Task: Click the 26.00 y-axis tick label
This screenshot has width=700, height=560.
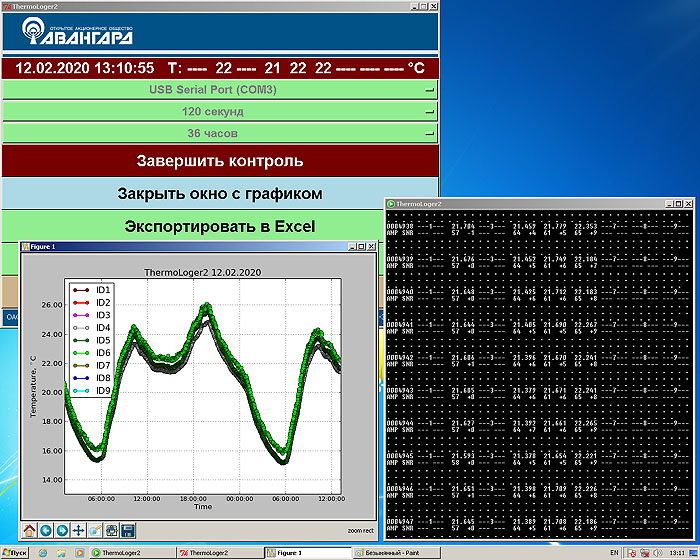Action: [52, 305]
